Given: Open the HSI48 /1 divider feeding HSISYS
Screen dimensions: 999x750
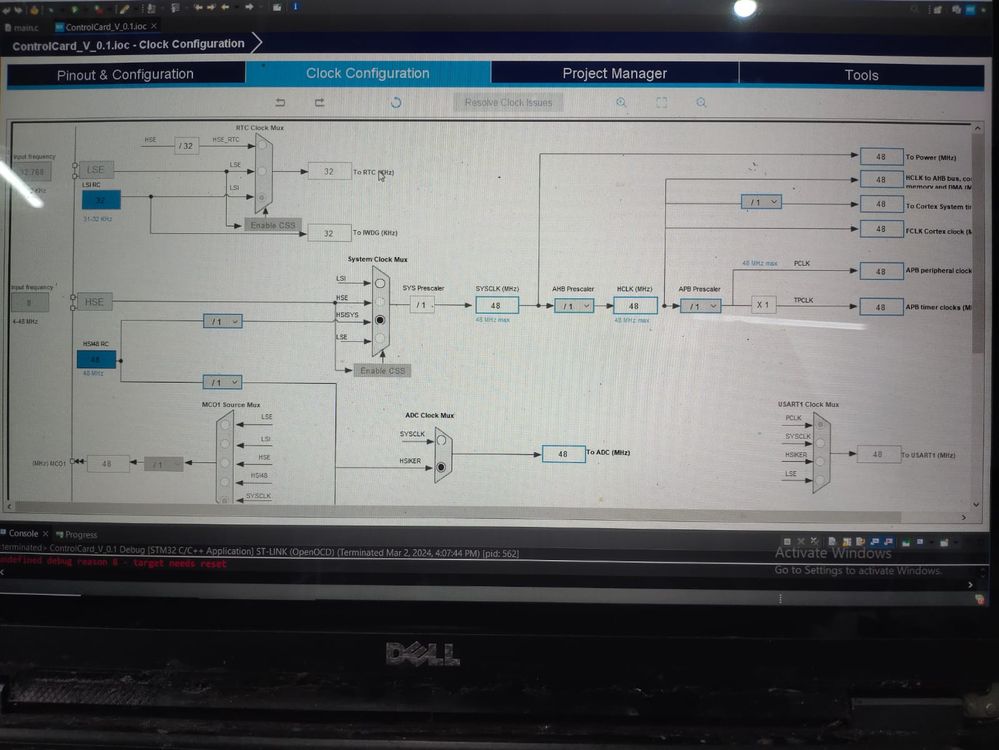Looking at the screenshot, I should [223, 321].
